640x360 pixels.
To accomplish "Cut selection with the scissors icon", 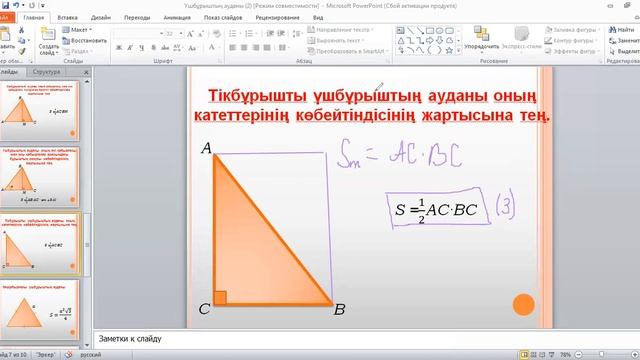I will point(21,30).
